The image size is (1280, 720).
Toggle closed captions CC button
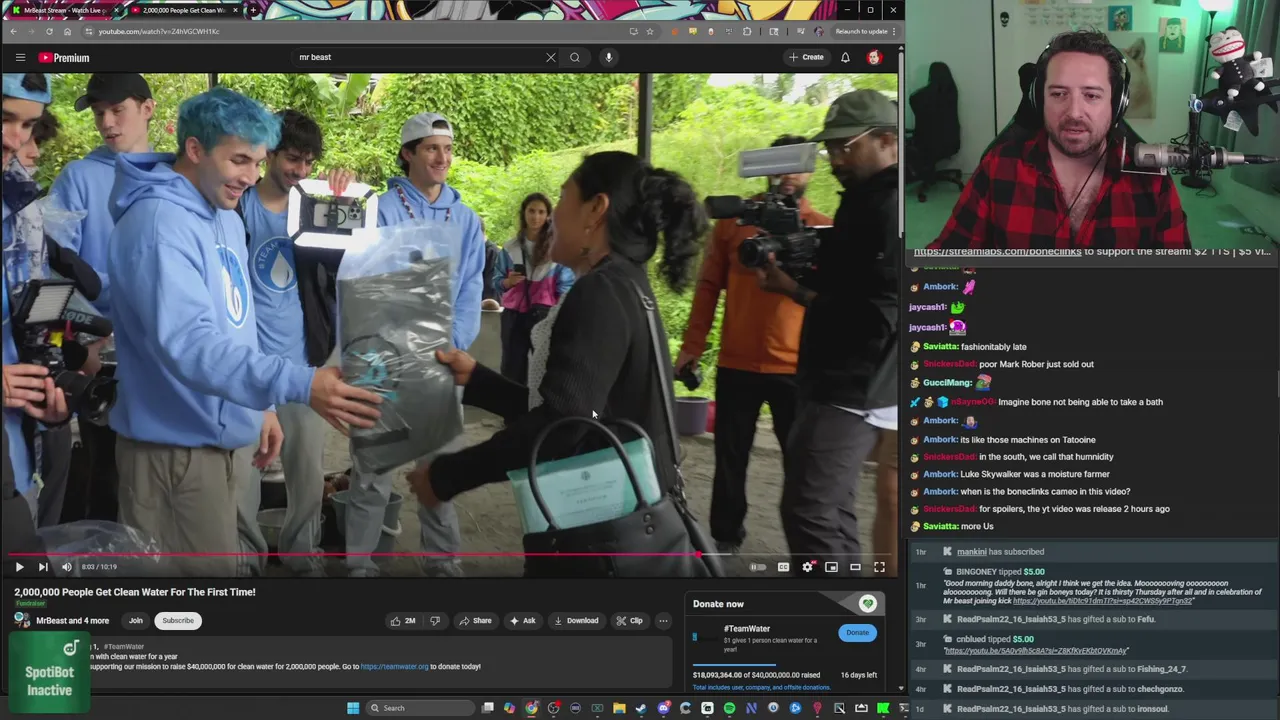click(x=783, y=567)
